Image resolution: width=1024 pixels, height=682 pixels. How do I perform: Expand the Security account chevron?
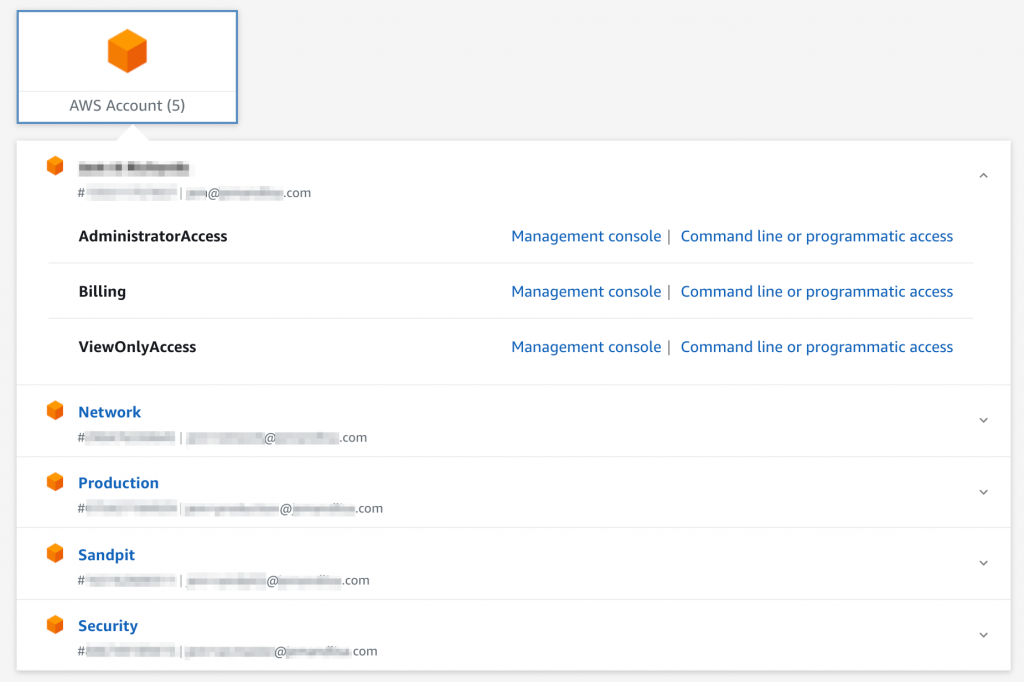(x=984, y=635)
